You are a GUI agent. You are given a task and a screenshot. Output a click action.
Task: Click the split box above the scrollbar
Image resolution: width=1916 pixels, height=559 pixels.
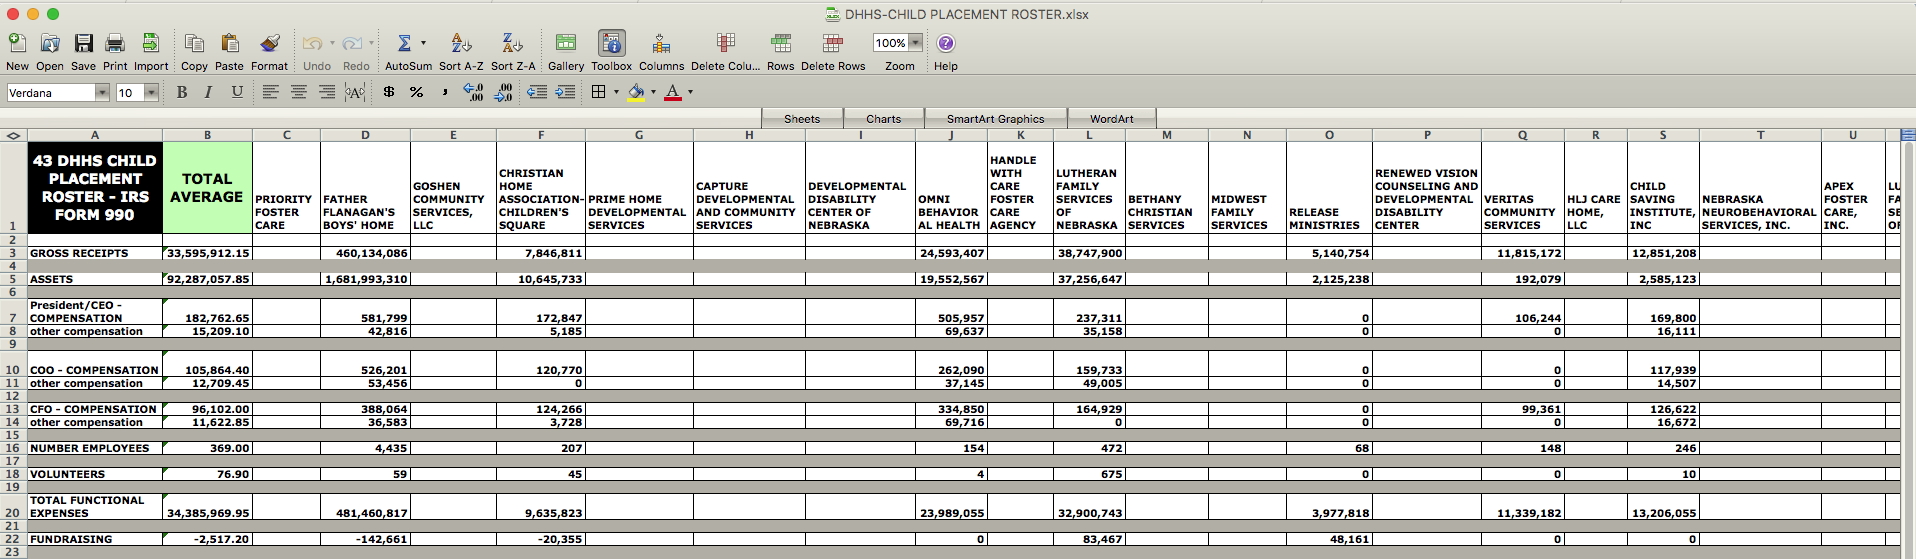(x=1907, y=135)
